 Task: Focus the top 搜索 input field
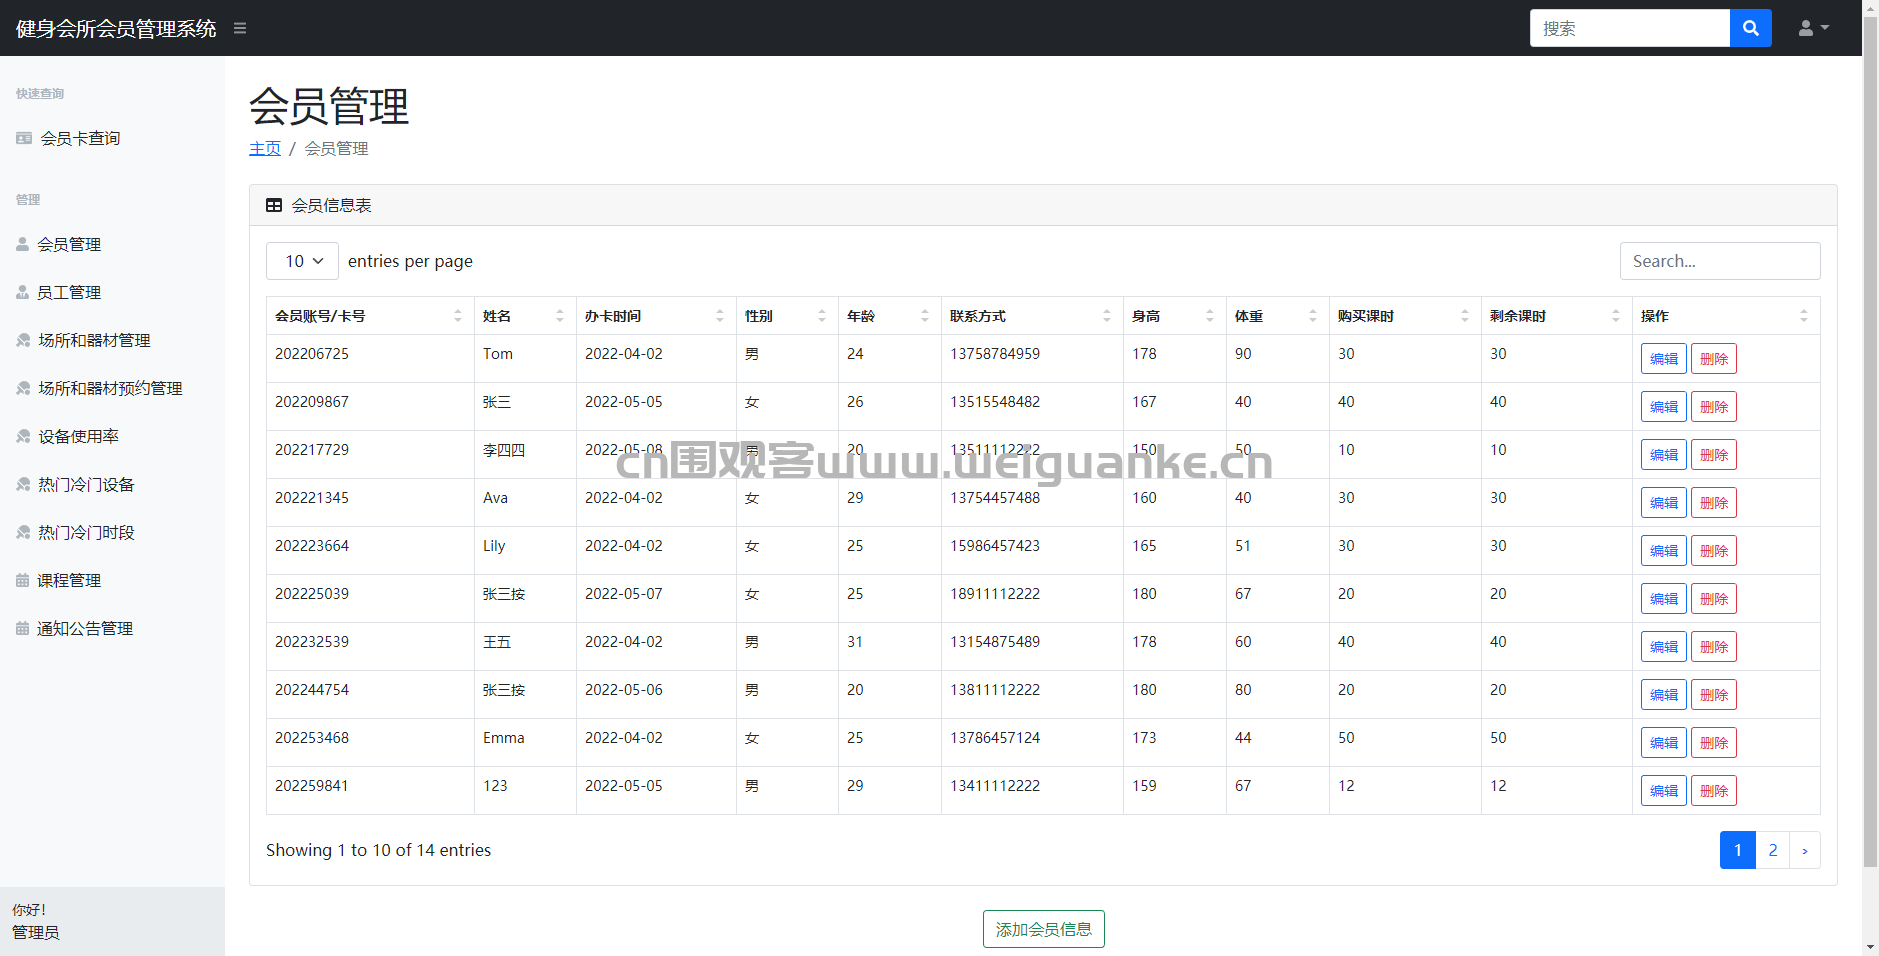tap(1630, 28)
